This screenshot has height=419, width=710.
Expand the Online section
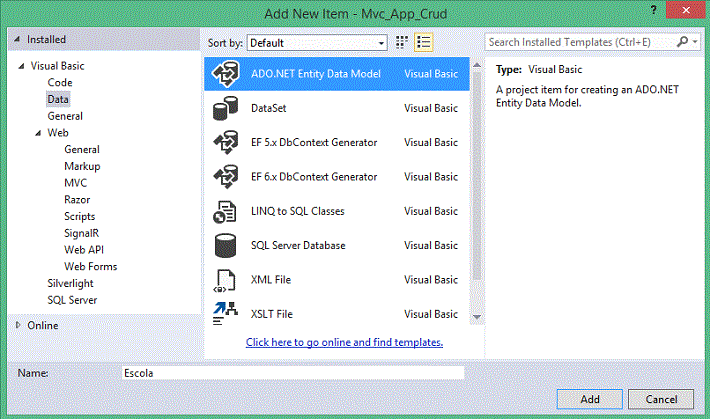click(x=18, y=325)
